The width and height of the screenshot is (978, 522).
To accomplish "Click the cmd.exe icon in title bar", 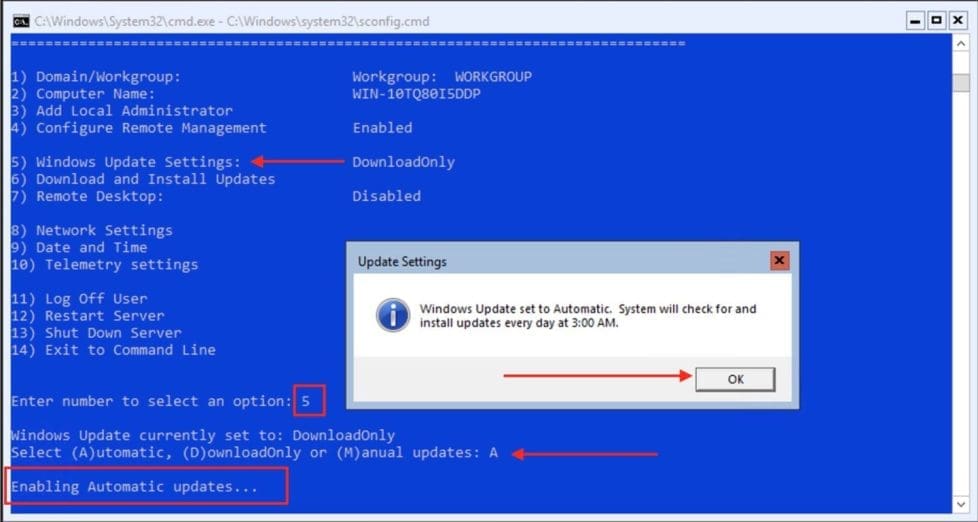I will 21,20.
